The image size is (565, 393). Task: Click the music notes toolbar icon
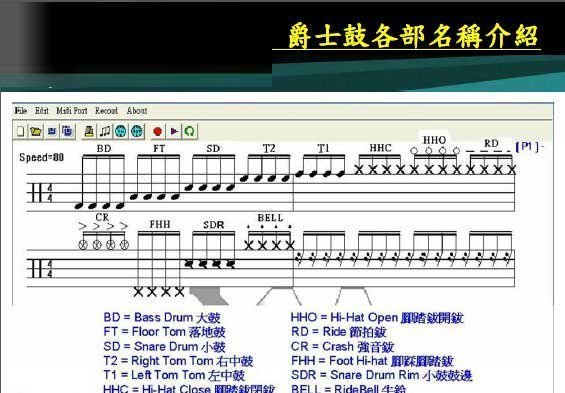[105, 131]
